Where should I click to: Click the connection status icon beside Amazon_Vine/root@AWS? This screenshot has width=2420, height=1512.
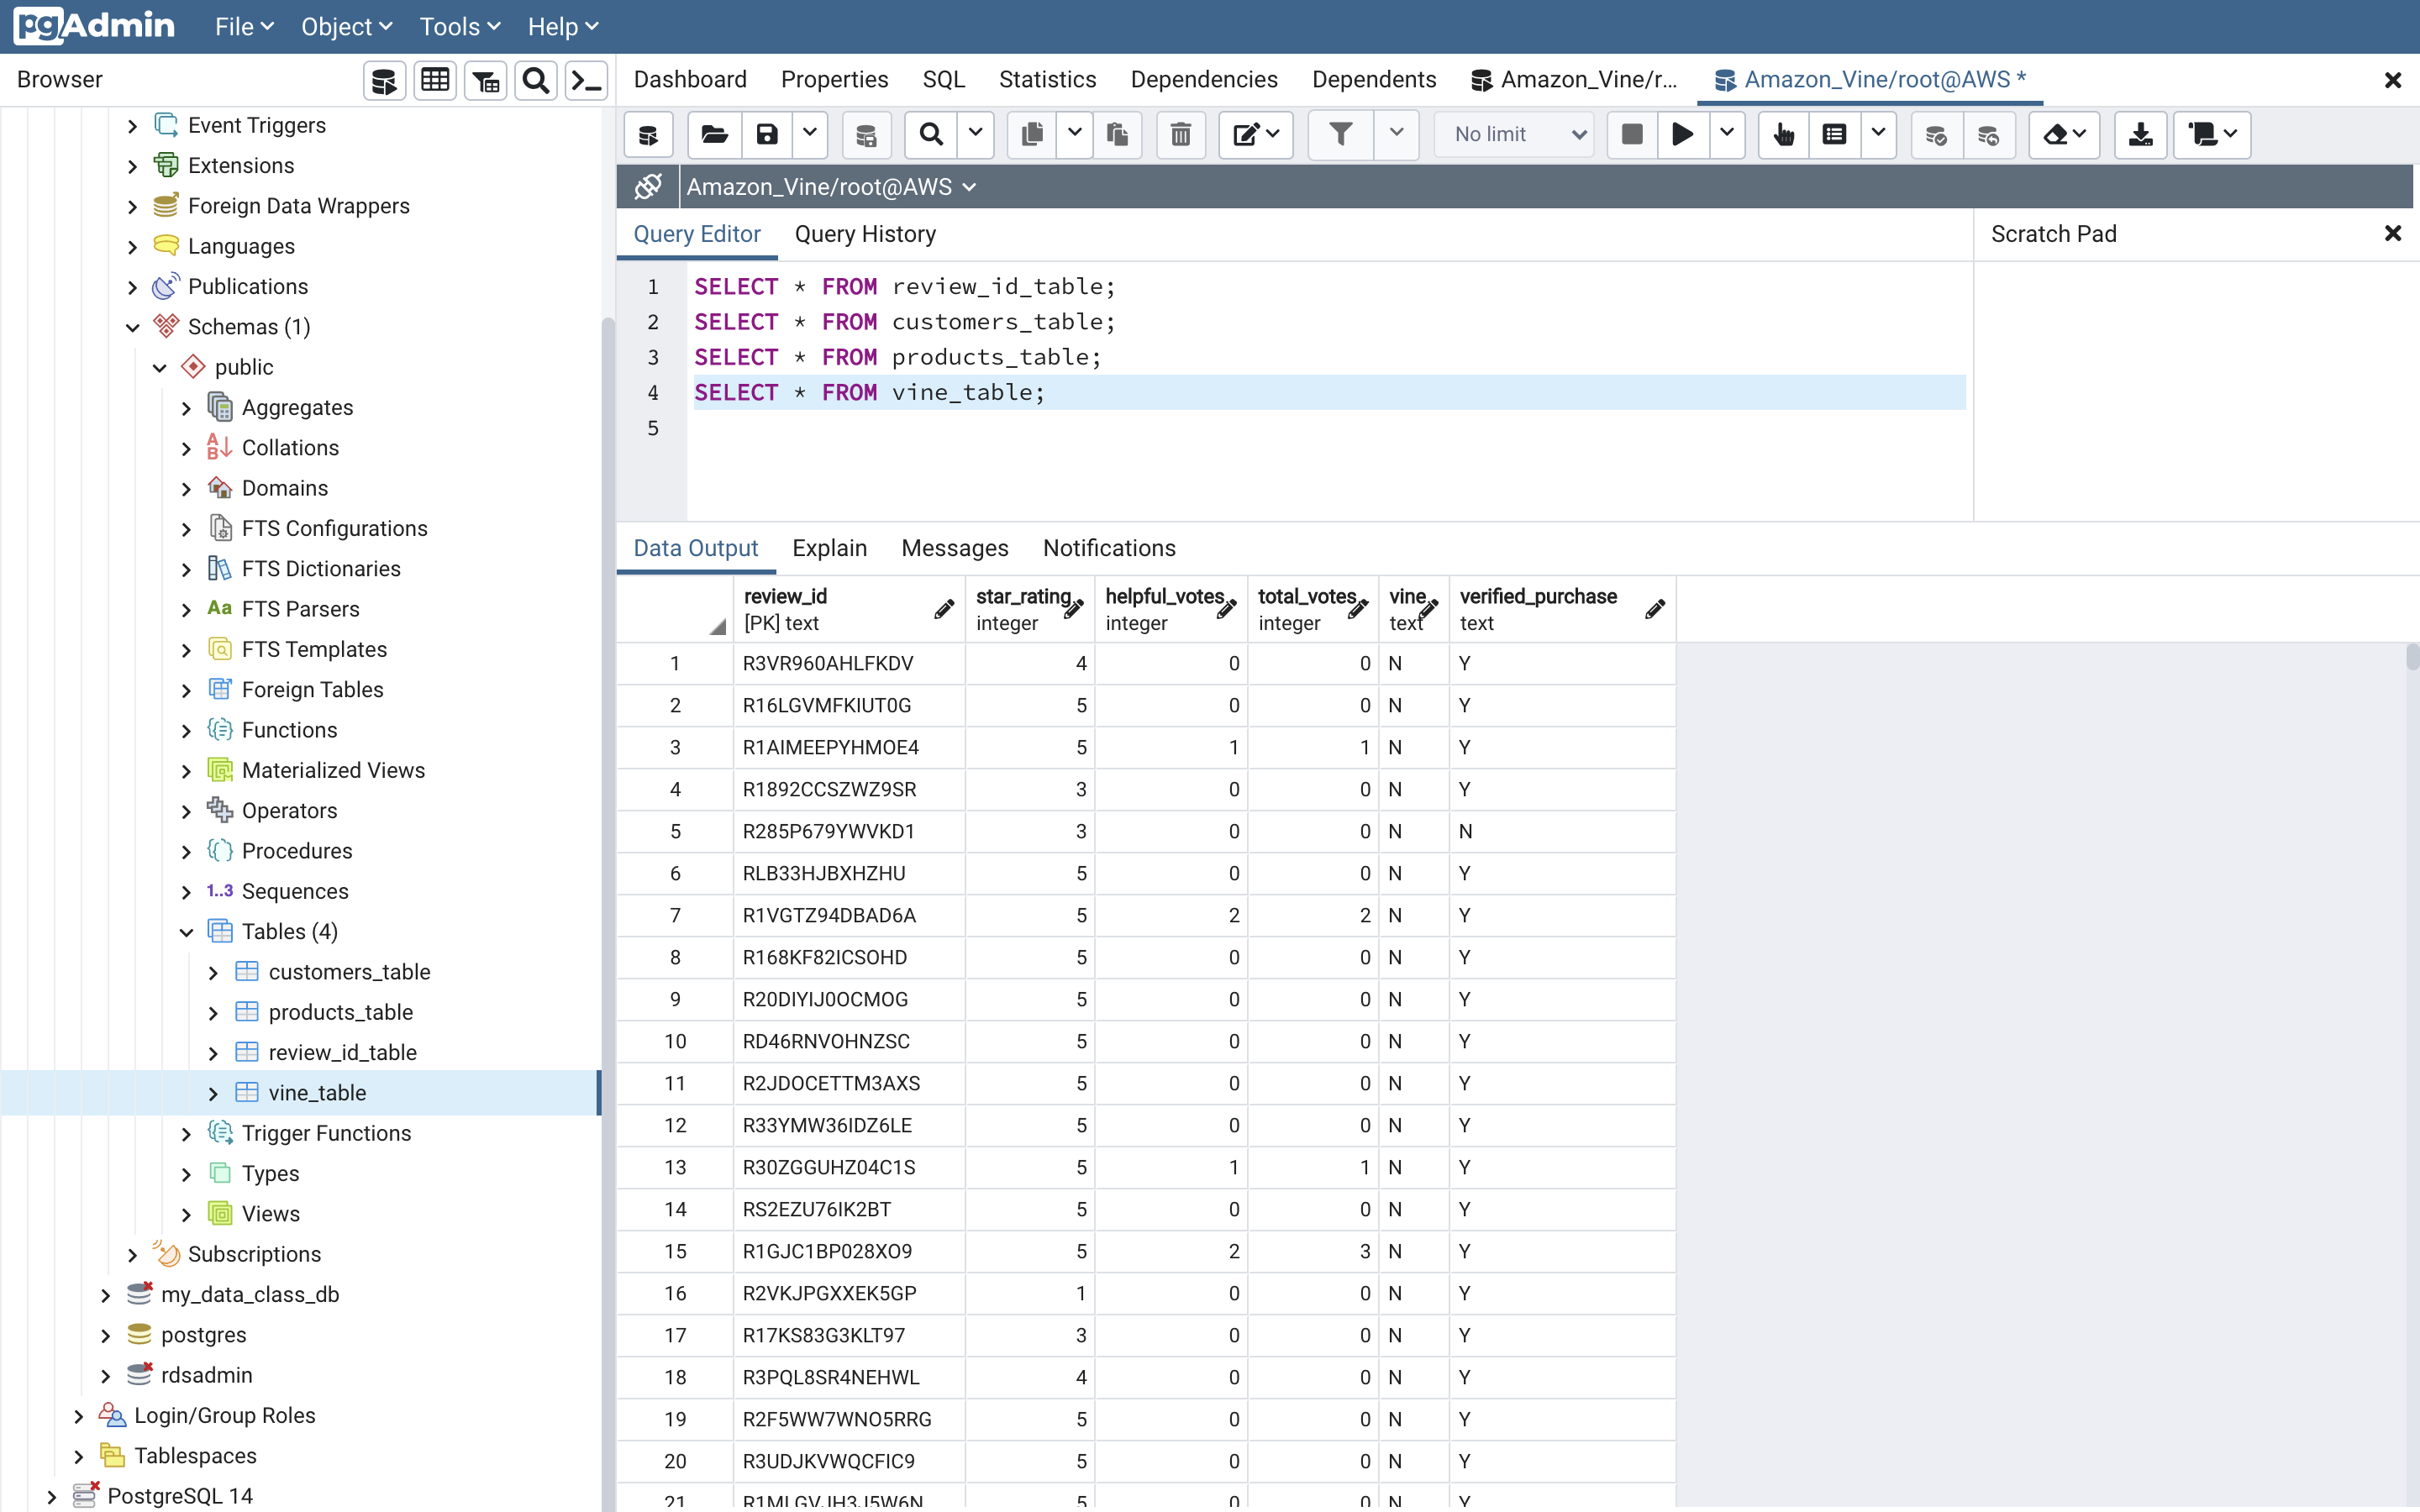tap(648, 187)
